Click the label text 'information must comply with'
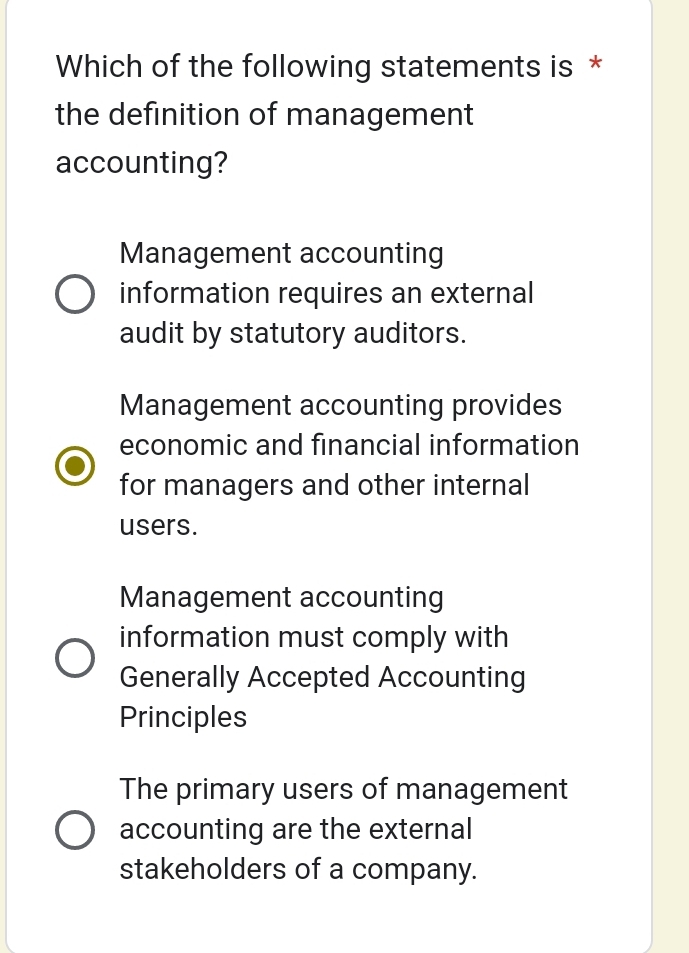Viewport: 689px width, 953px height. (x=314, y=638)
